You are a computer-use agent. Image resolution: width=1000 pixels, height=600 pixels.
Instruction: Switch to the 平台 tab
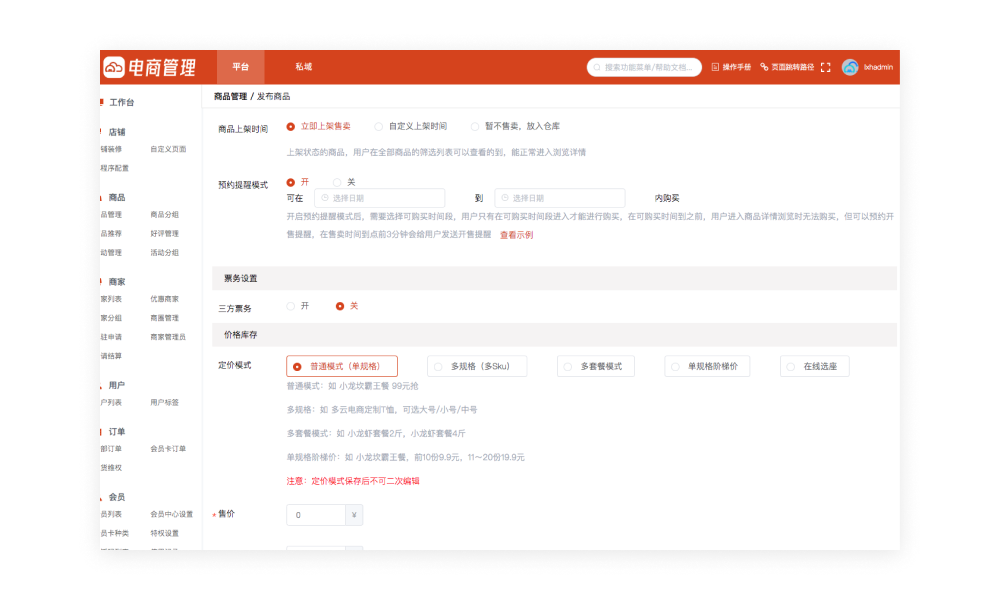click(x=240, y=67)
